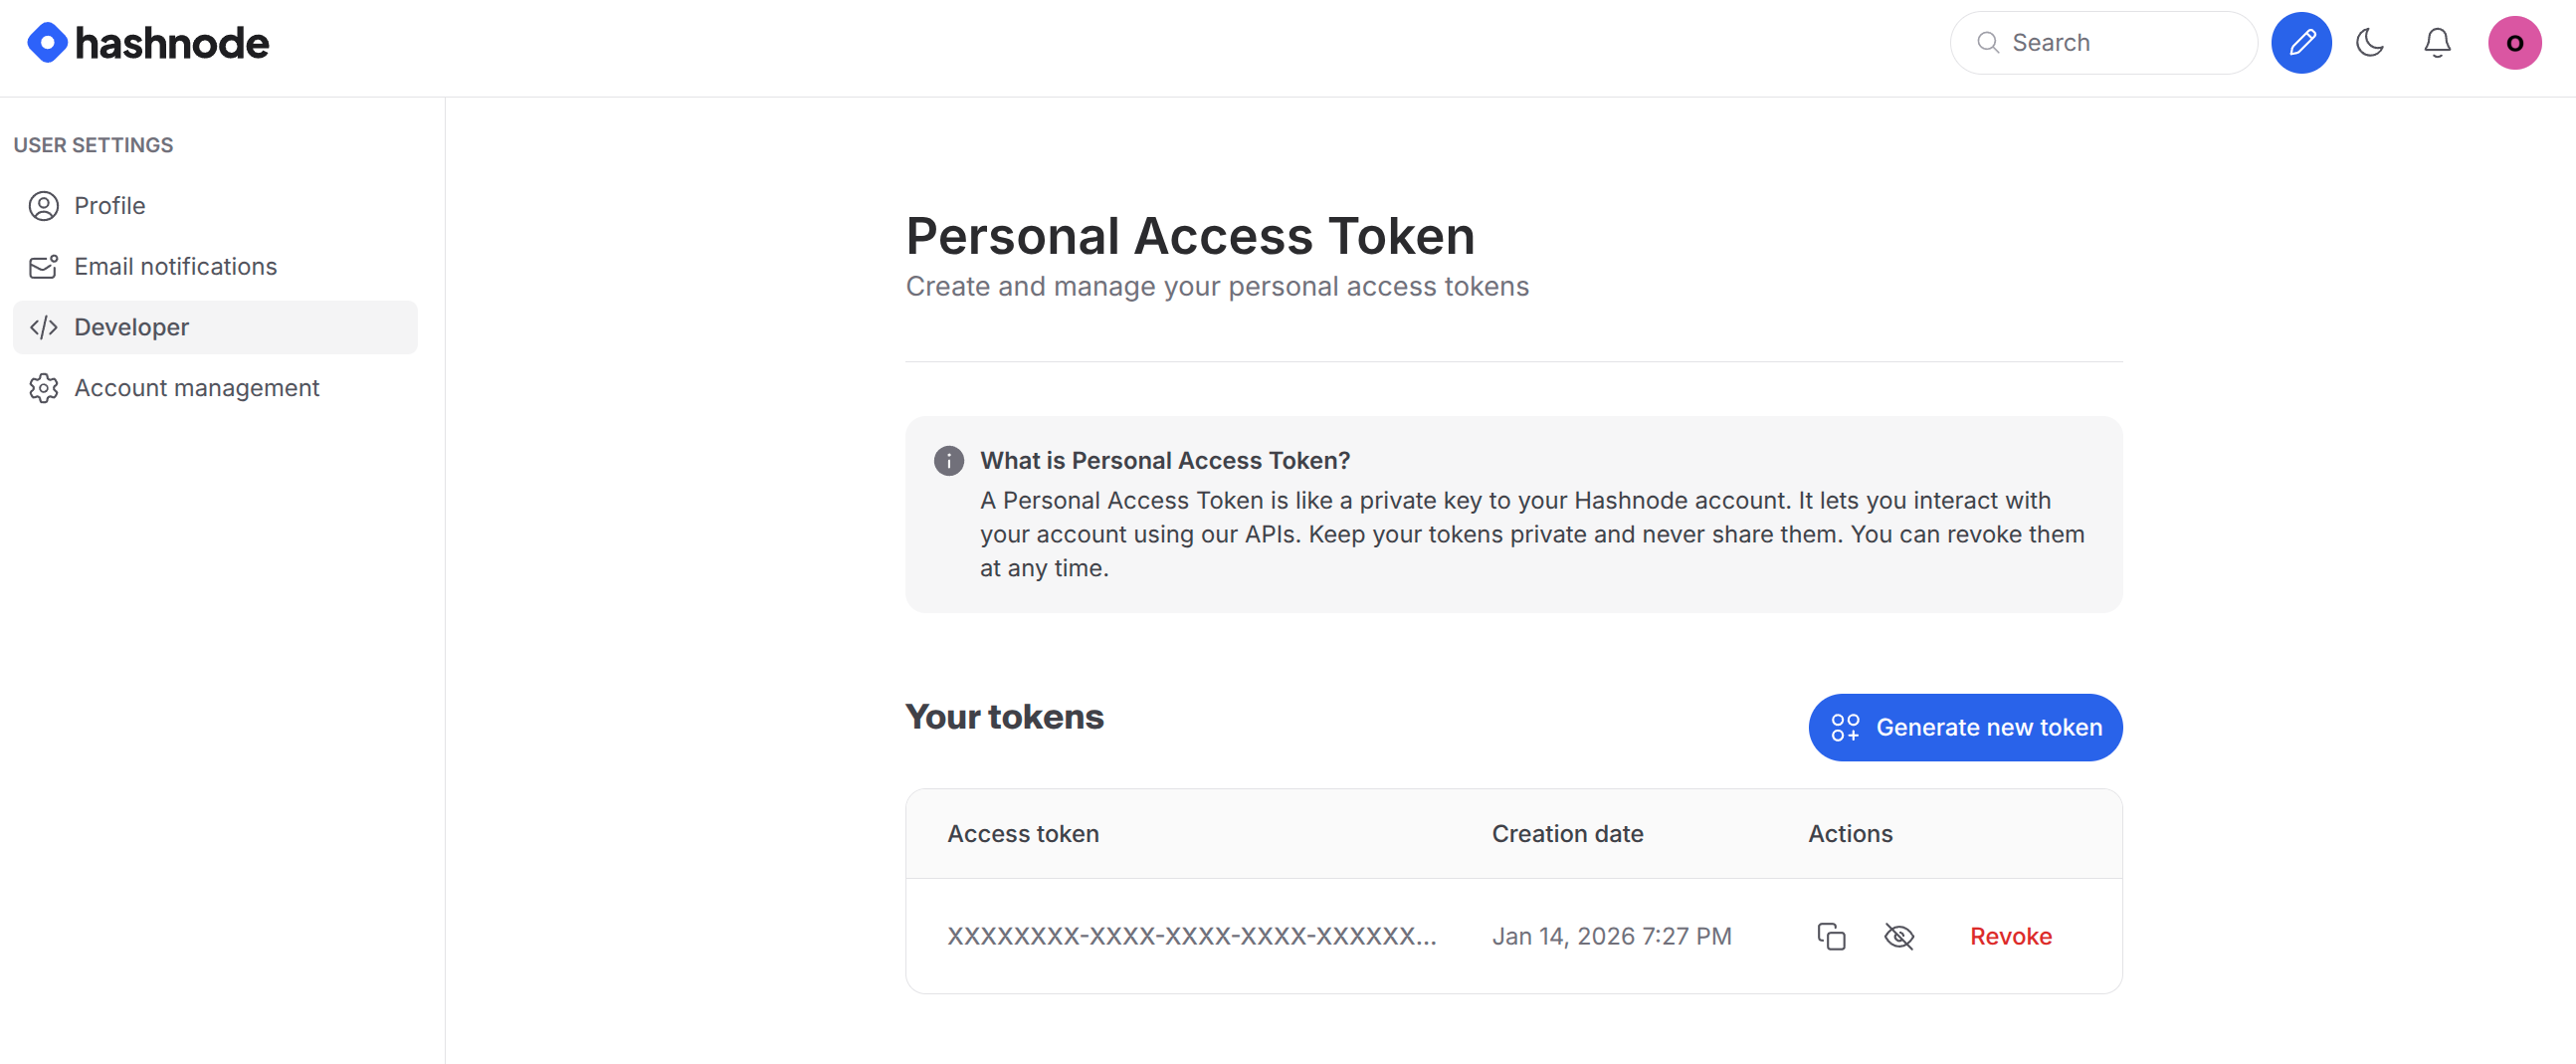This screenshot has width=2576, height=1064.
Task: Click the search magnifier icon
Action: (x=1988, y=42)
